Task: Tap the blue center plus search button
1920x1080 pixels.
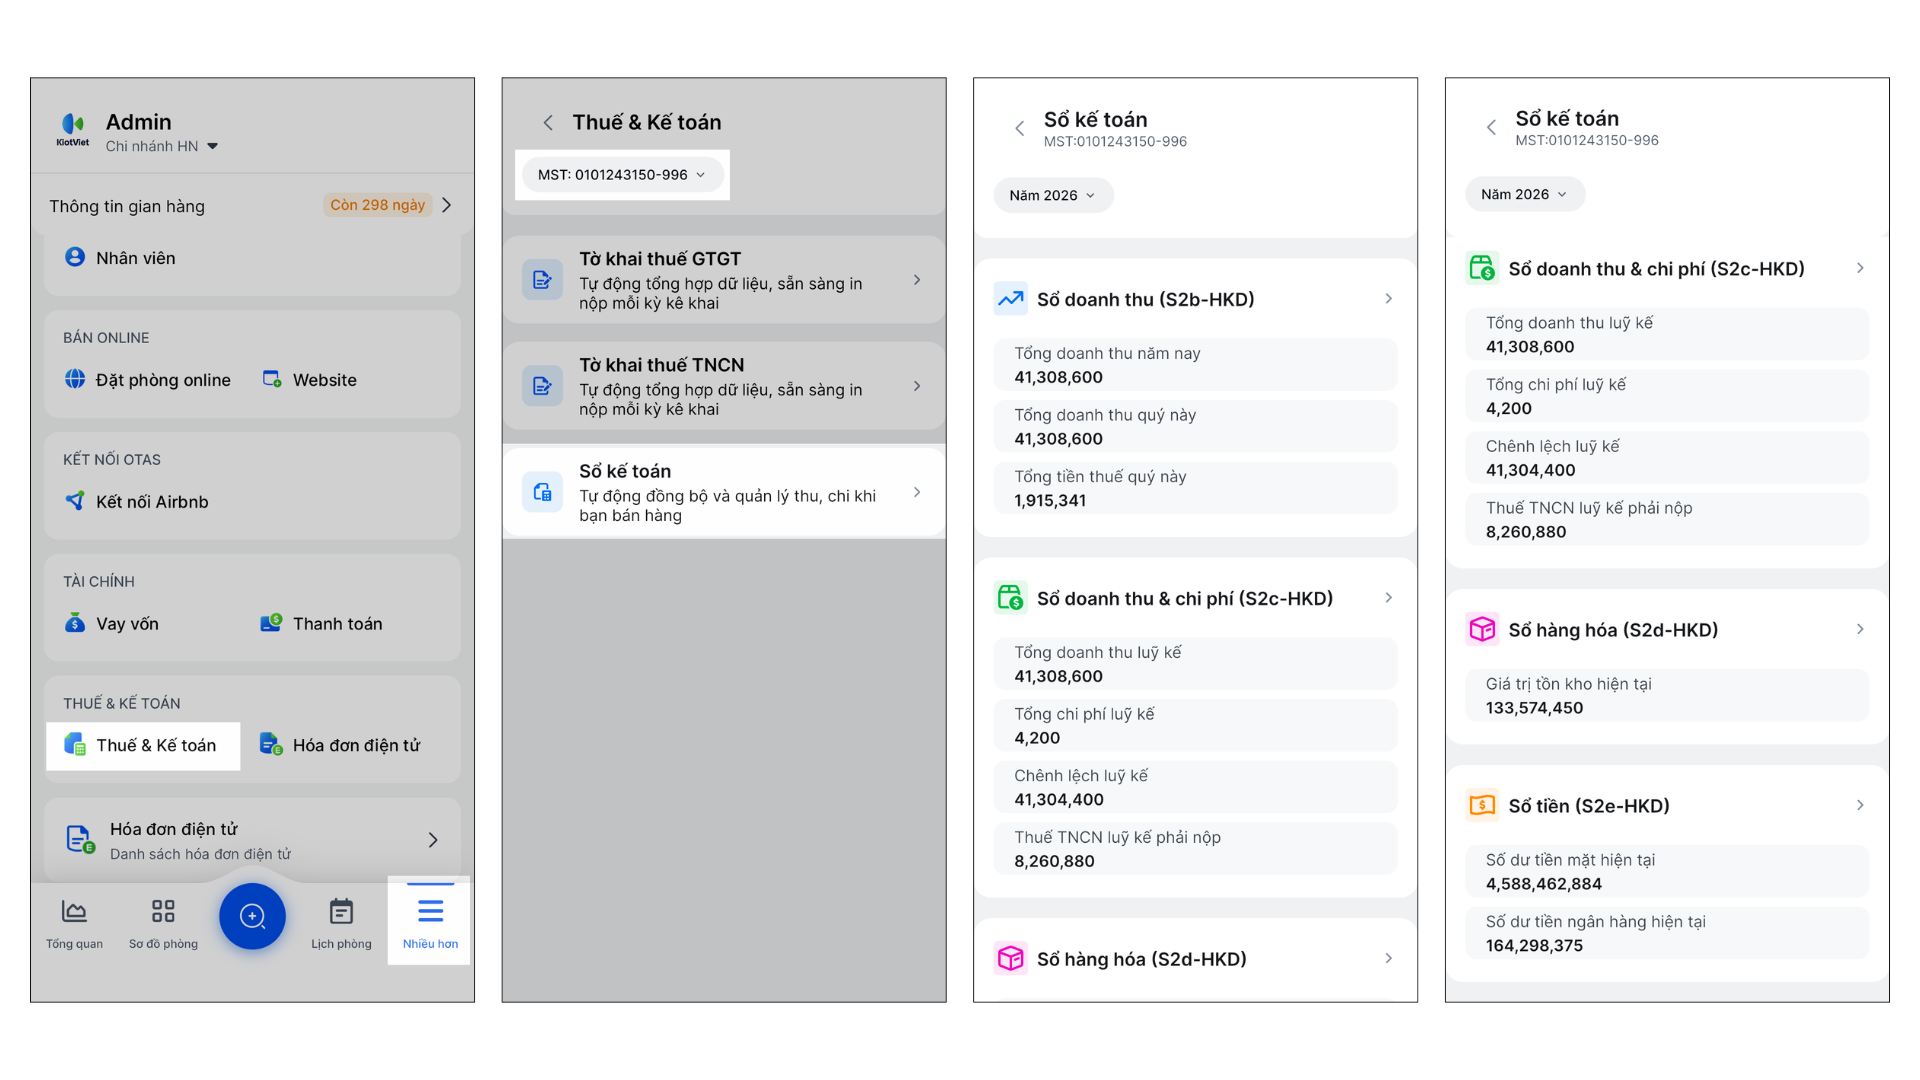Action: click(252, 915)
